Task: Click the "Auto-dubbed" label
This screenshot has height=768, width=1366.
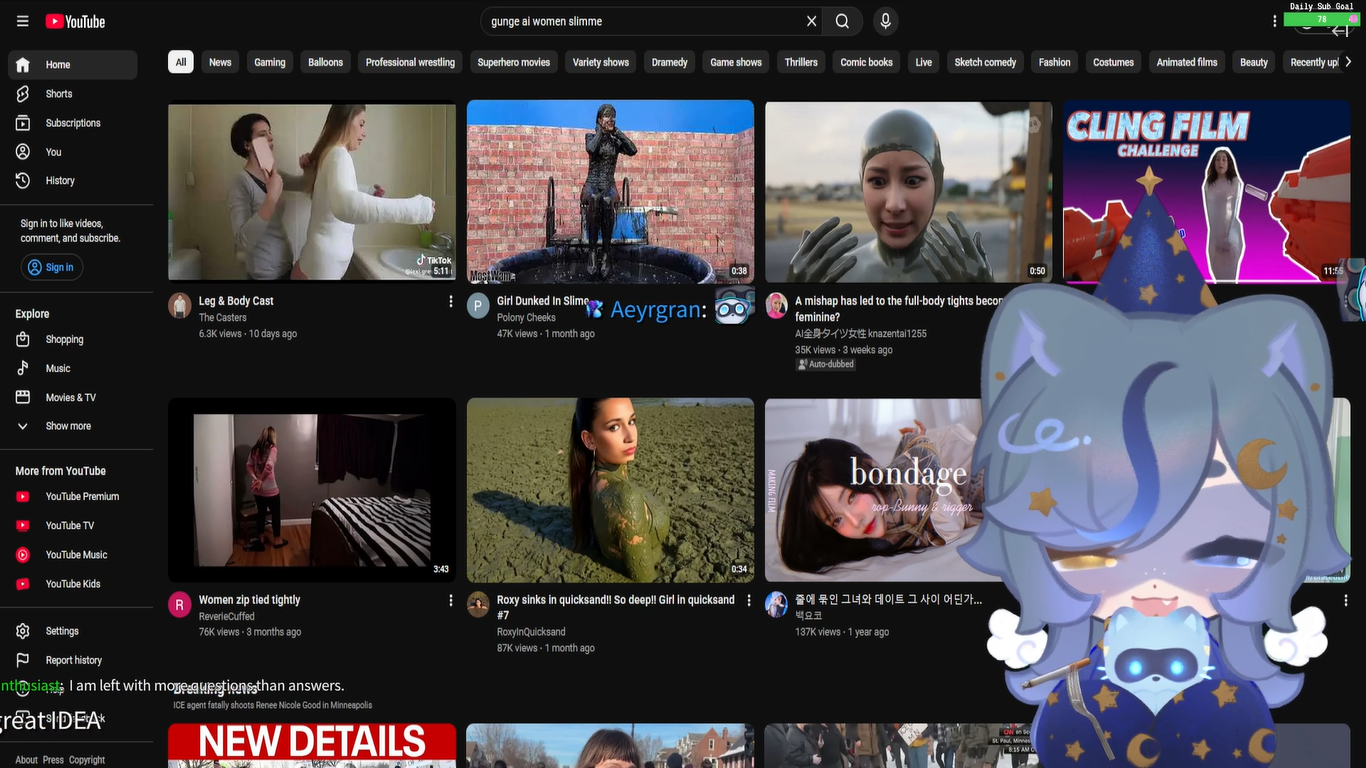Action: 825,365
